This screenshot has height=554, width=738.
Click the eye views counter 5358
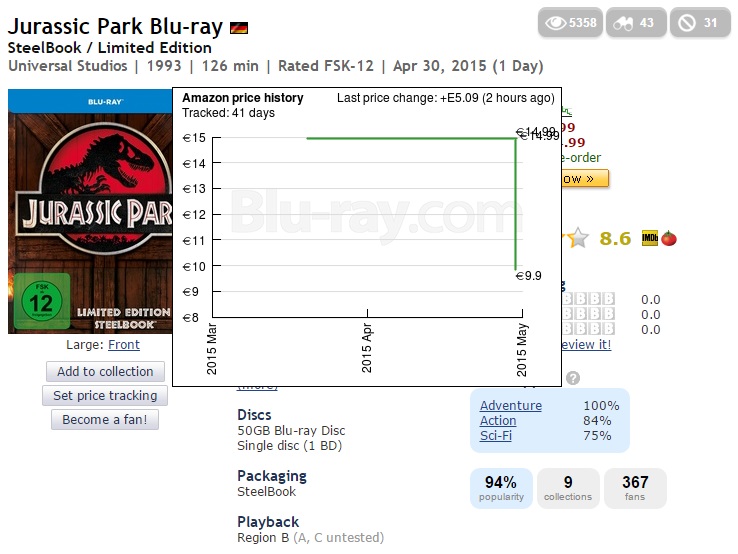click(x=570, y=22)
